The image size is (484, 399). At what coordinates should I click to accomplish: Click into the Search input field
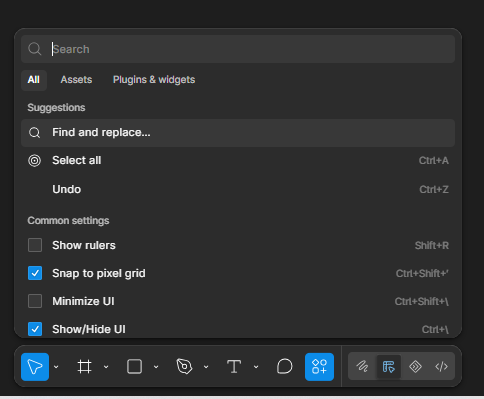(x=238, y=49)
